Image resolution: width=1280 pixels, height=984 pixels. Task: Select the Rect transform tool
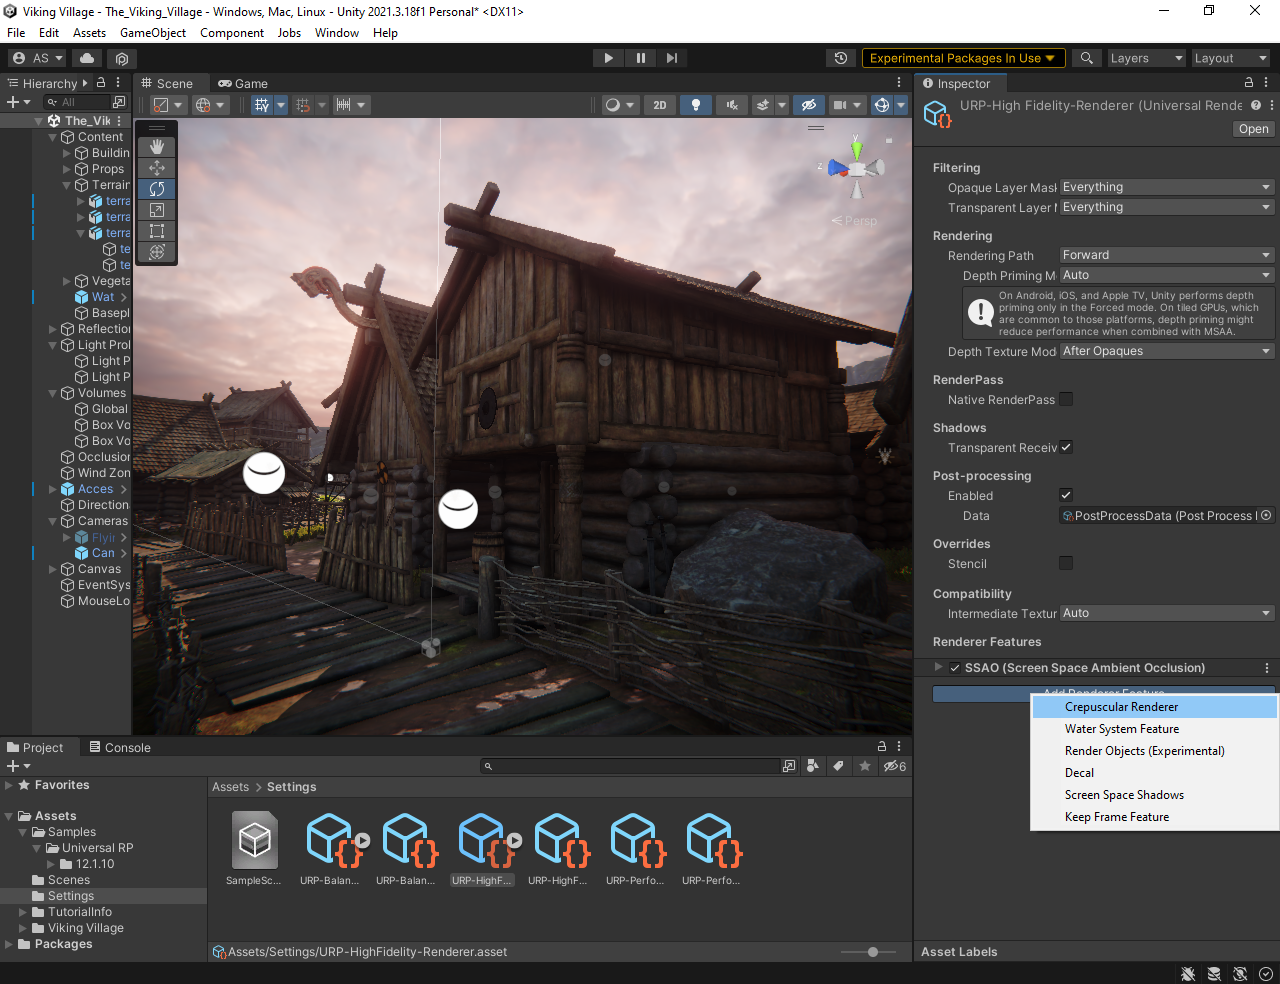click(x=155, y=231)
